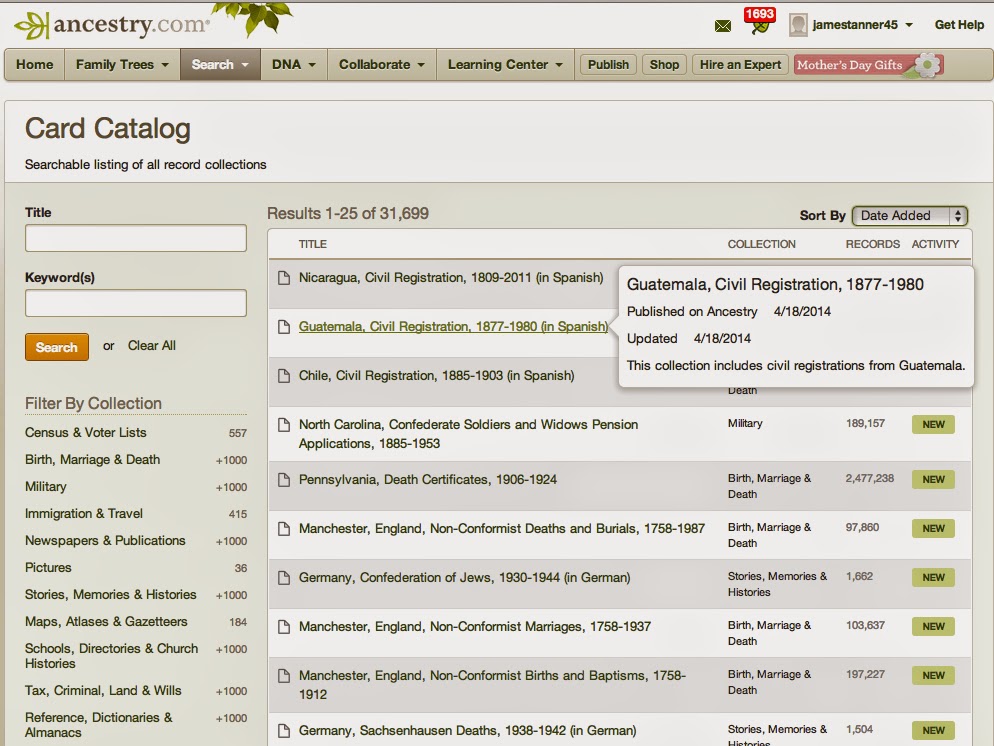Open the 1693 hints leaf notification
Screen dimensions: 994x746
(x=759, y=21)
